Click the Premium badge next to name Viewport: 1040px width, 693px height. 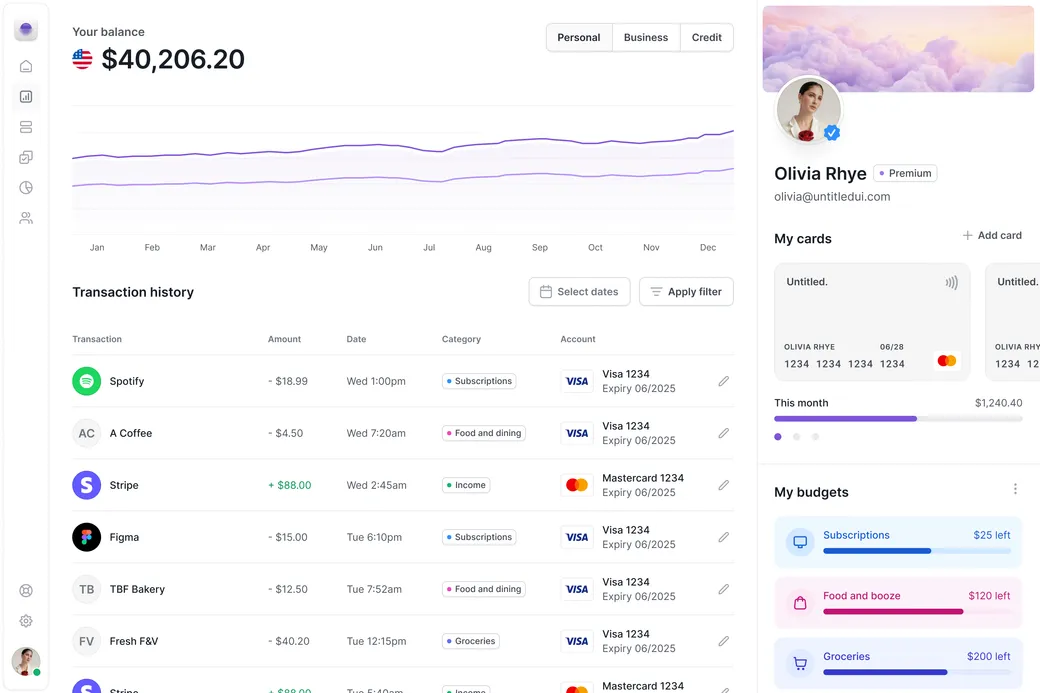905,173
